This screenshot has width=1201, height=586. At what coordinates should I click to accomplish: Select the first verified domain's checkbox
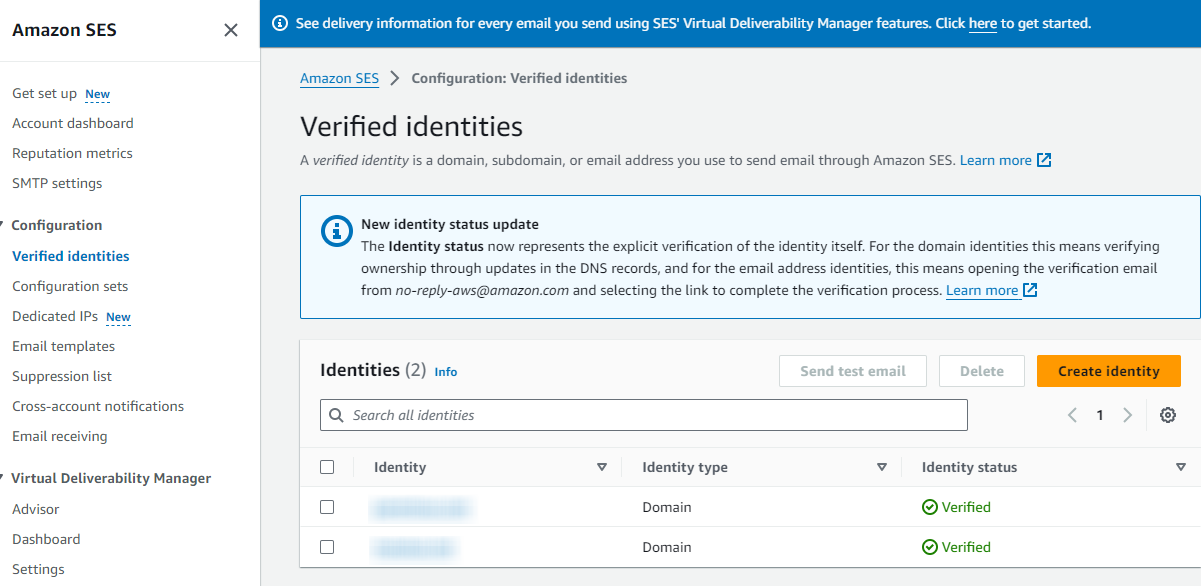327,507
